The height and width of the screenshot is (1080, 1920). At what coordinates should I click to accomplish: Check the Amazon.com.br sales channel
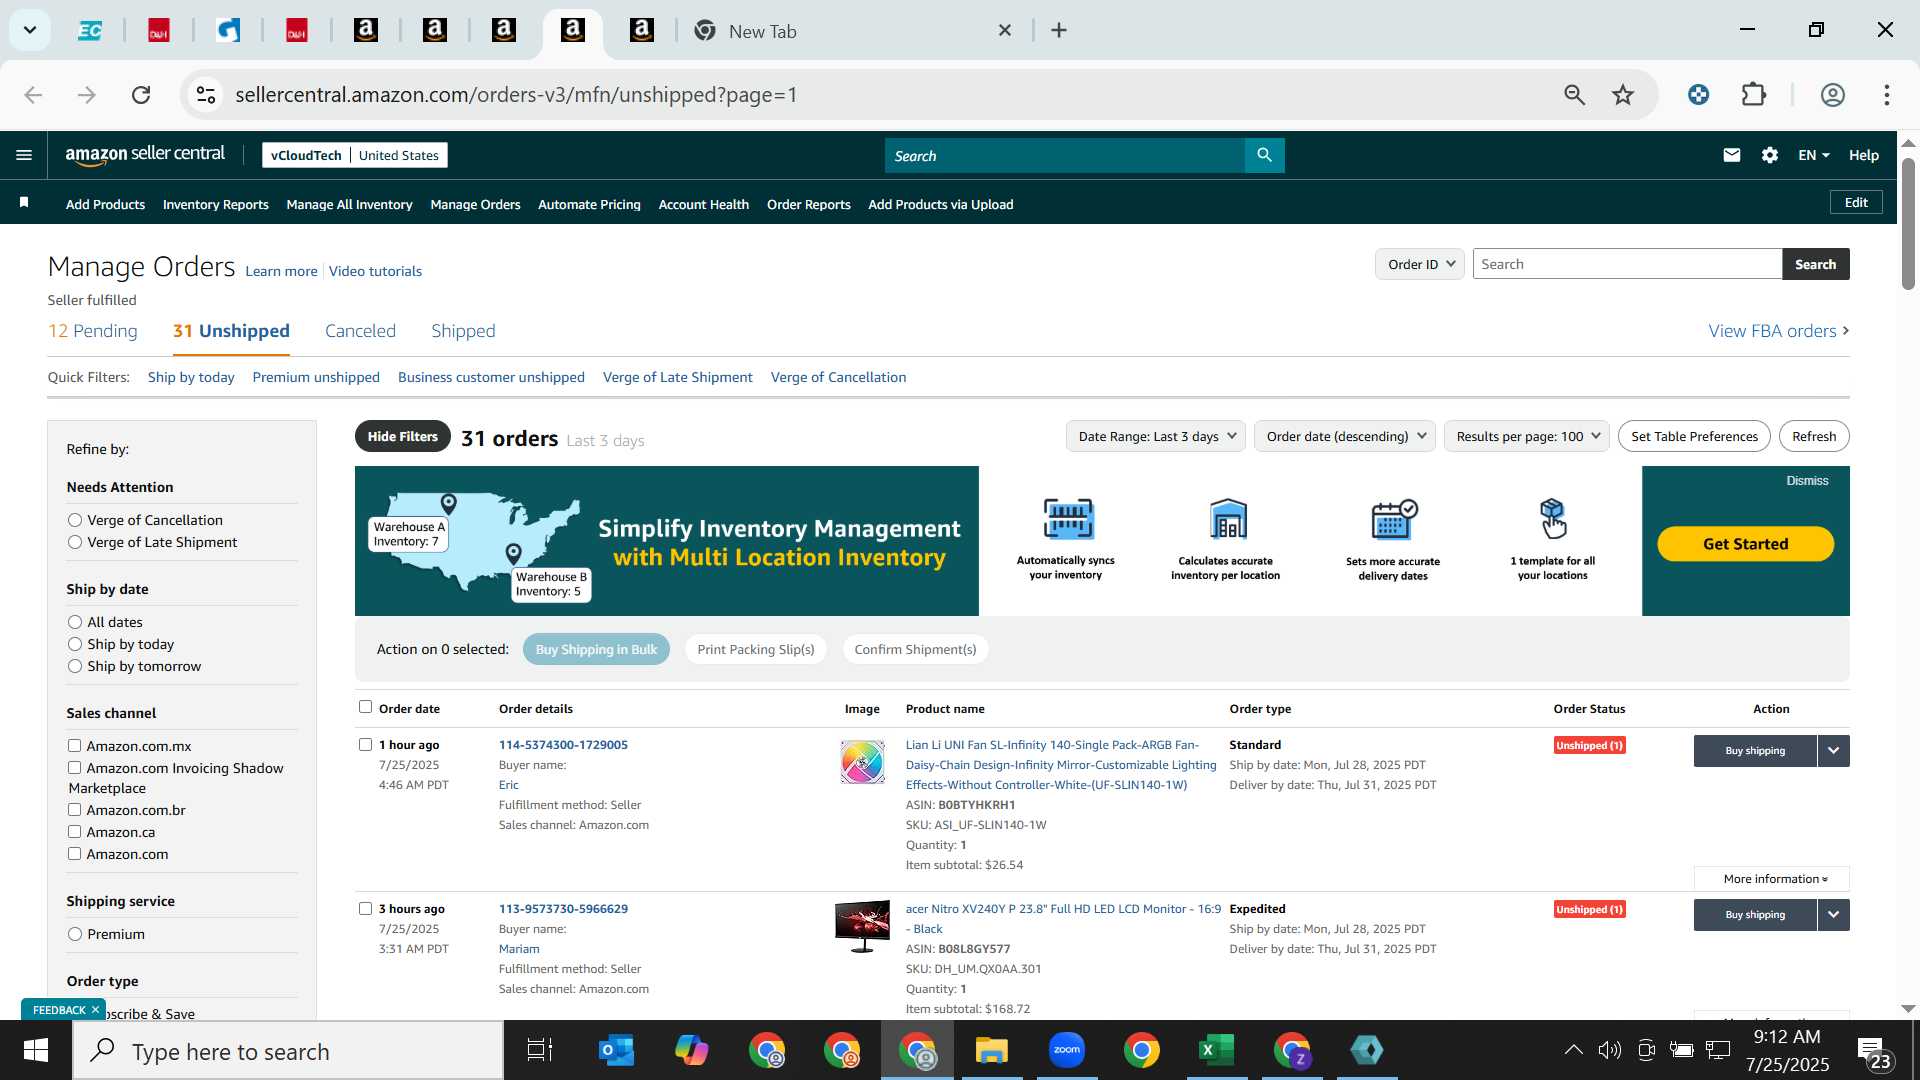[x=74, y=809]
